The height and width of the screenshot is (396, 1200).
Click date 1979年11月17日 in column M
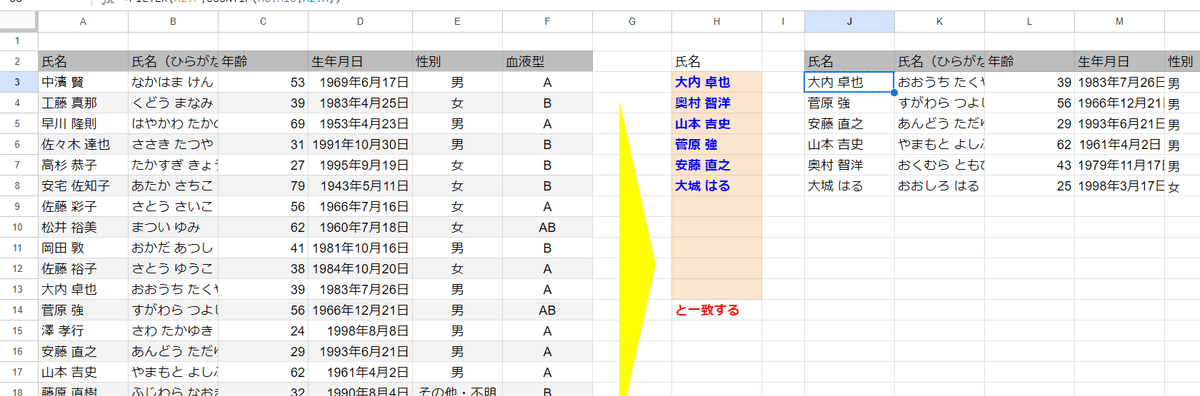click(1120, 165)
